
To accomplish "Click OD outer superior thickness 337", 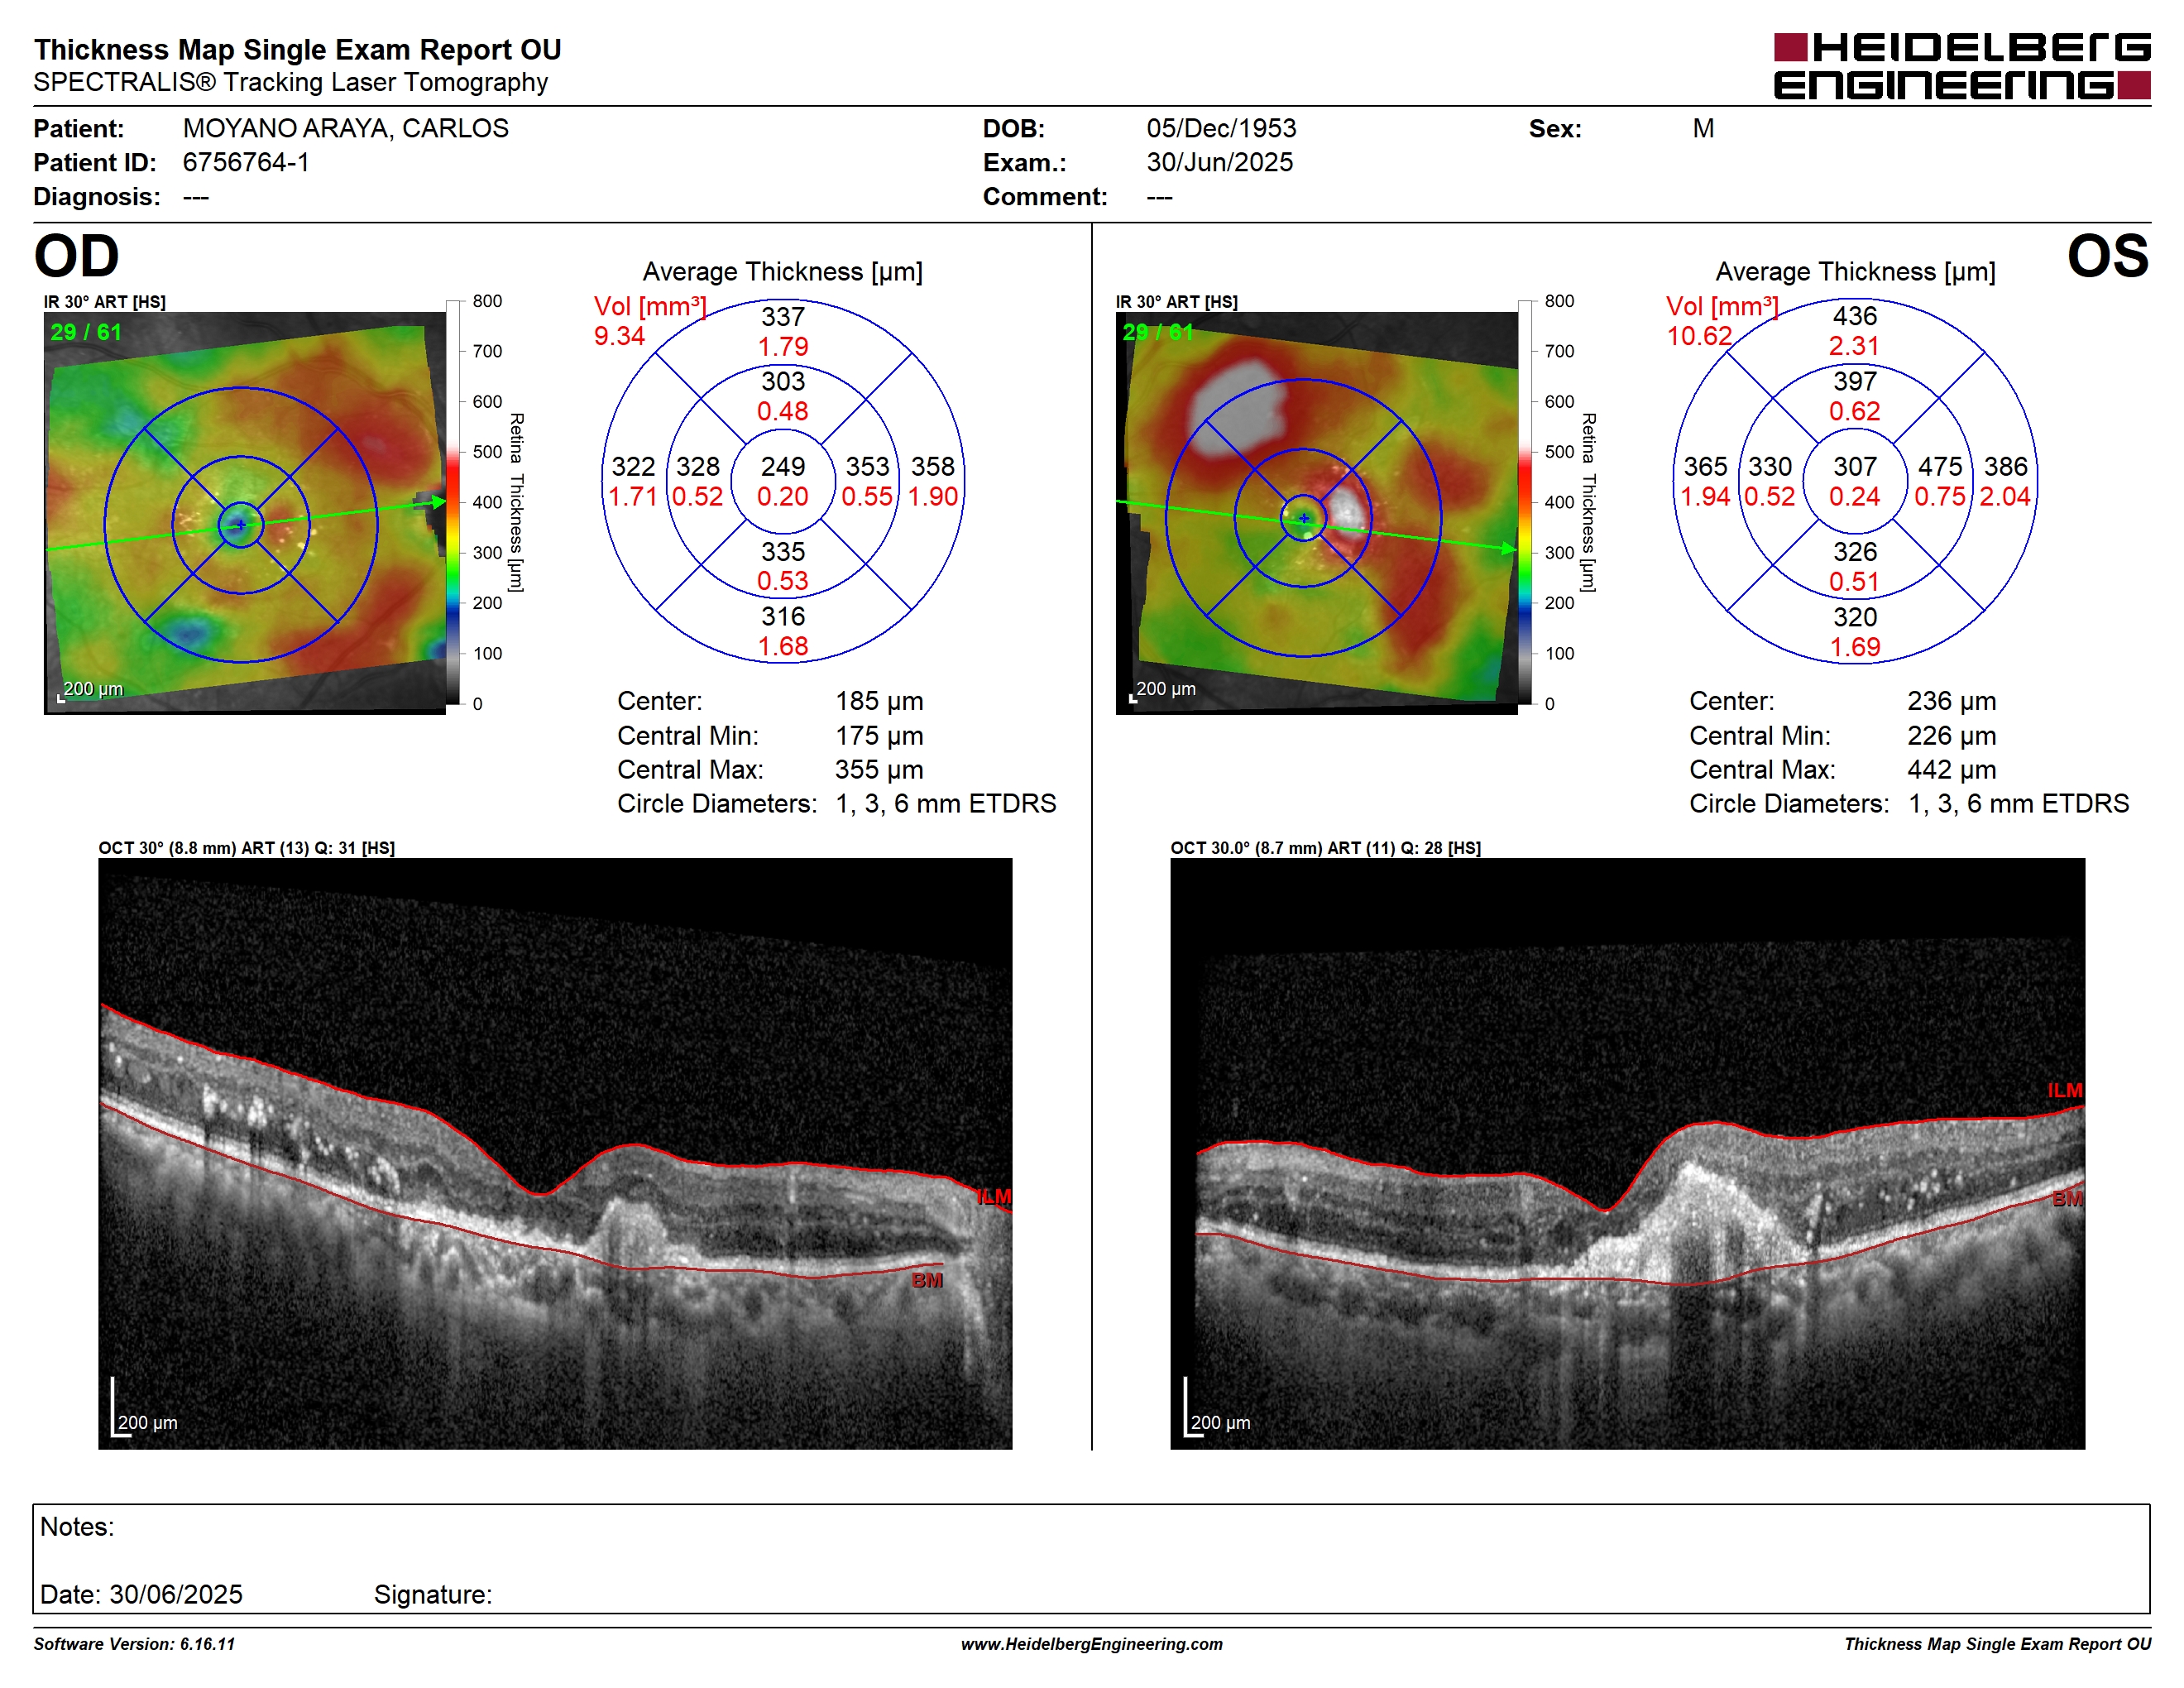I will (x=782, y=317).
